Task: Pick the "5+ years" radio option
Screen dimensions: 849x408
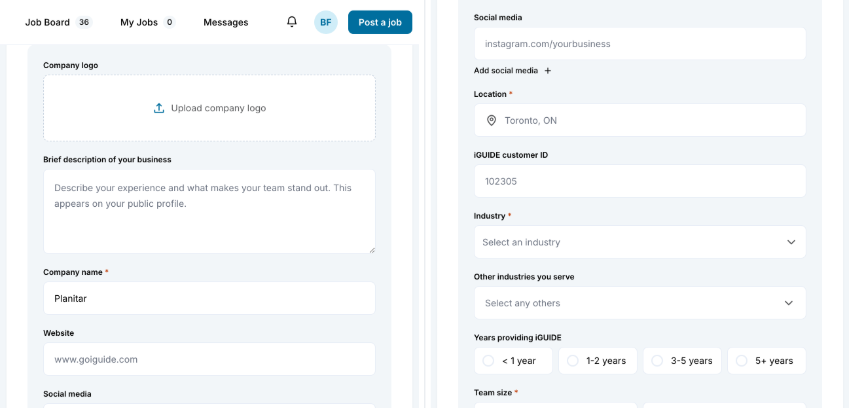Action: pyautogui.click(x=767, y=361)
